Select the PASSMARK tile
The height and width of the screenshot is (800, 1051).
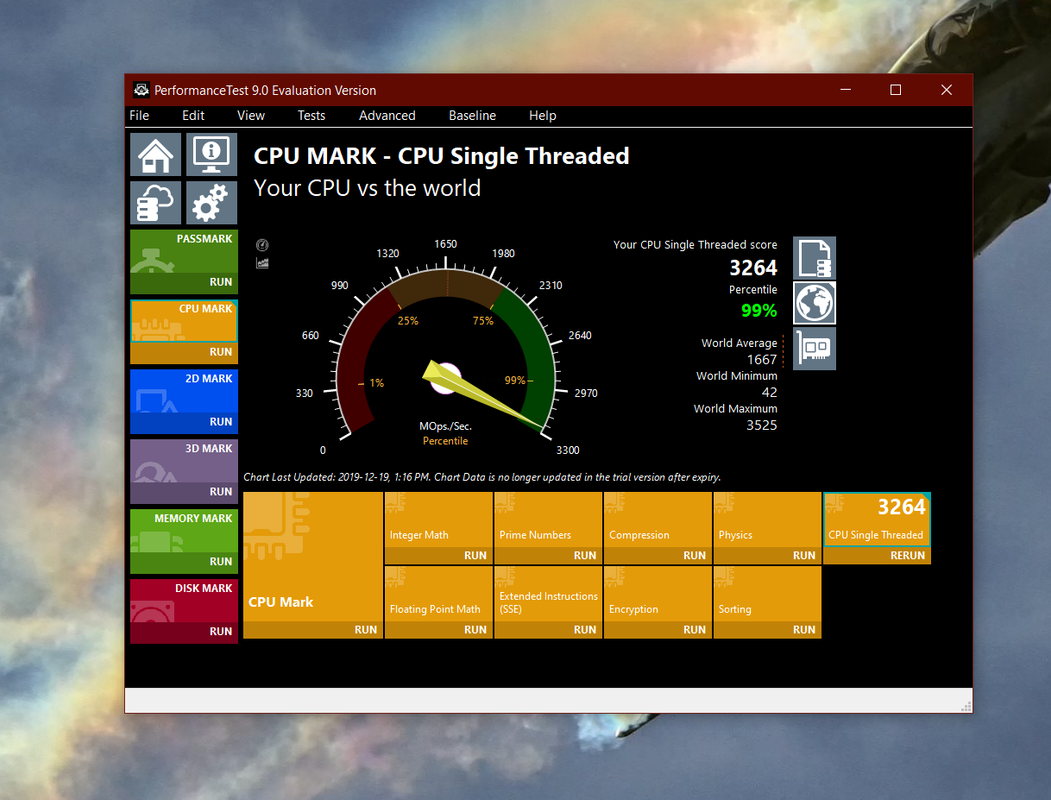coord(184,251)
